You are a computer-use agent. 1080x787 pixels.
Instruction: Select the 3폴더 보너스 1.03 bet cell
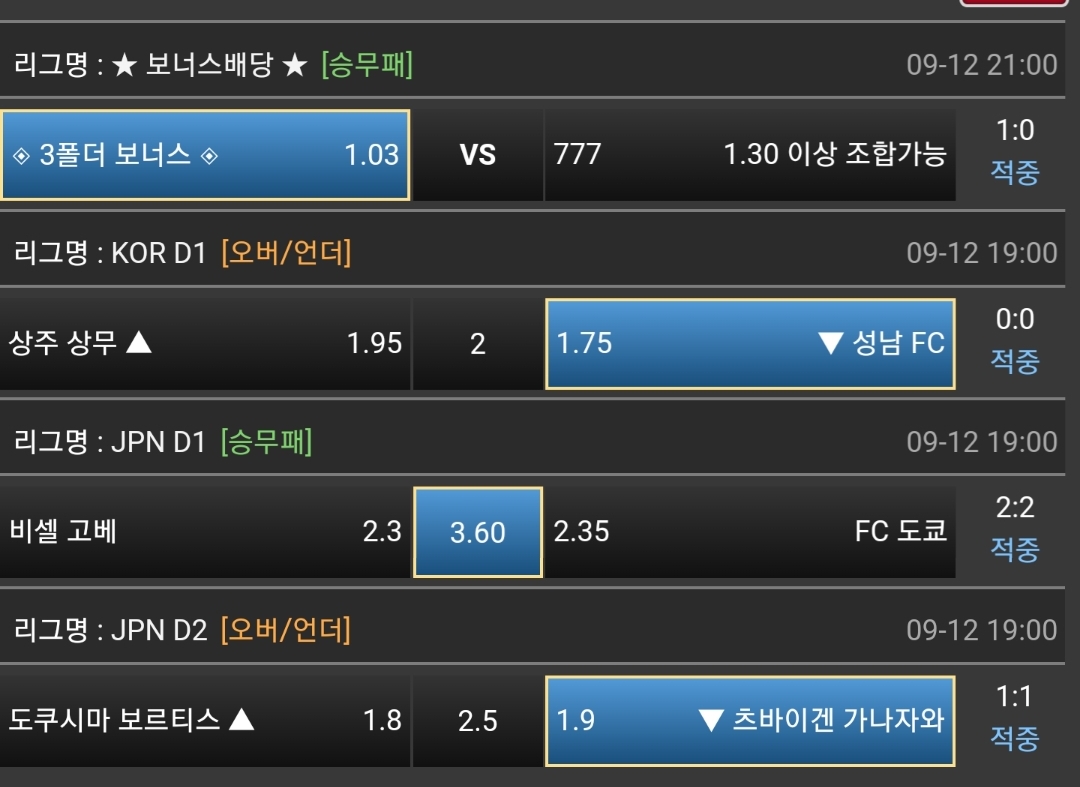click(205, 155)
